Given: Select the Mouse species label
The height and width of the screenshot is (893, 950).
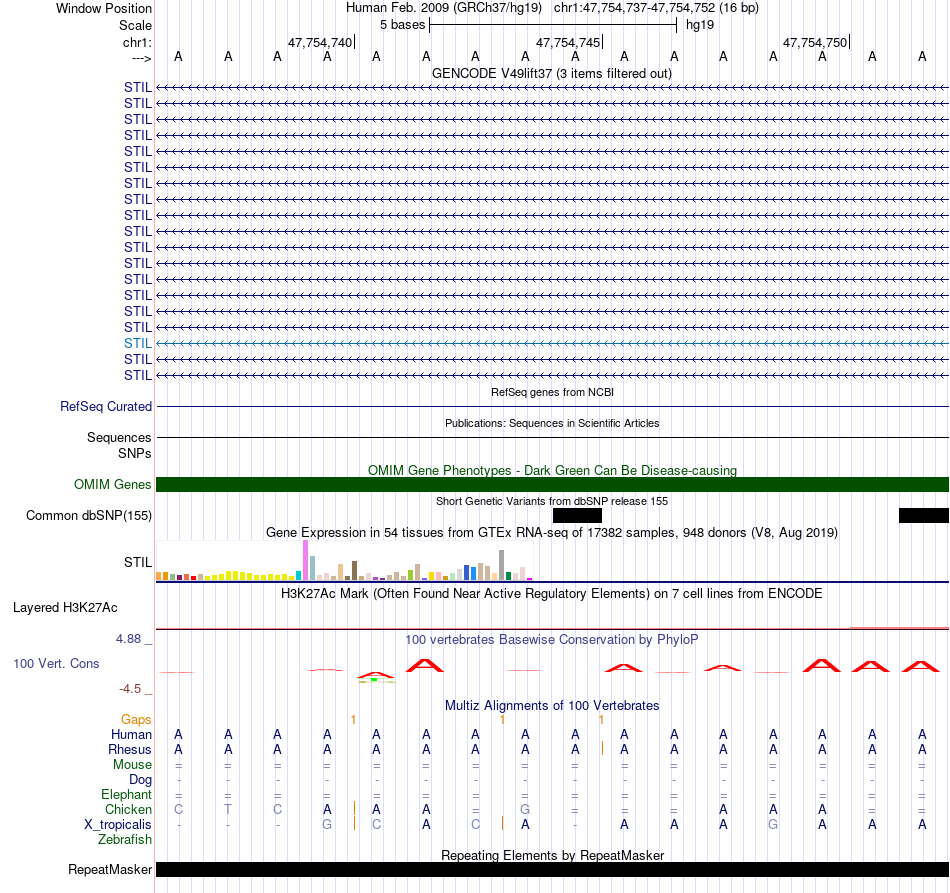Looking at the screenshot, I should coord(132,765).
